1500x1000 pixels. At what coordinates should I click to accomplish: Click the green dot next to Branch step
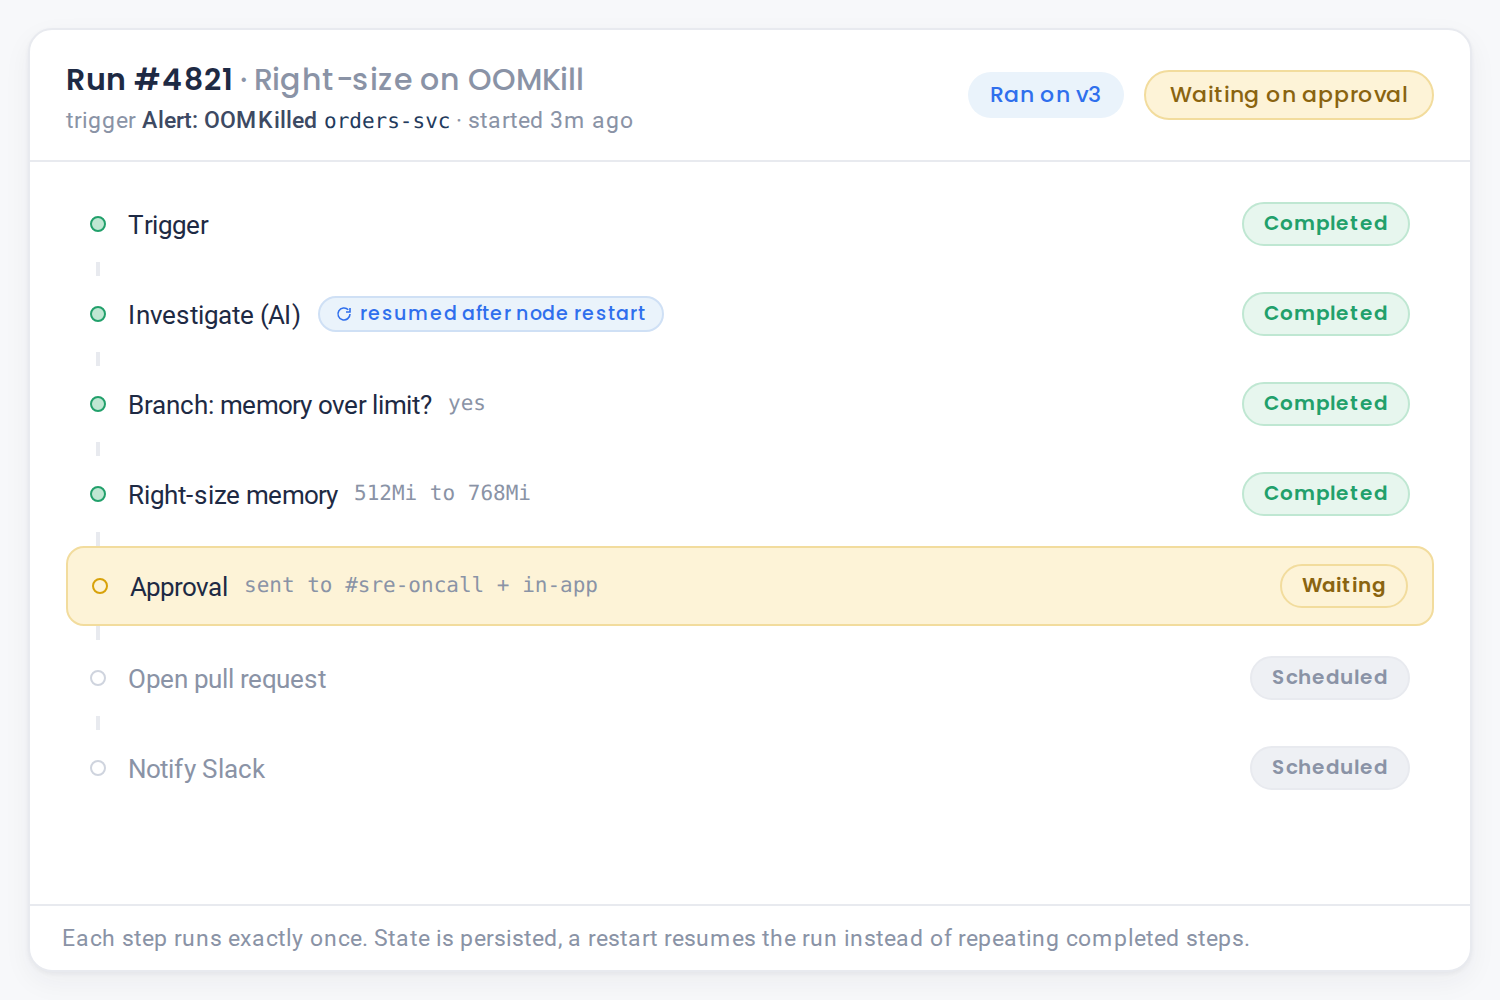click(98, 404)
